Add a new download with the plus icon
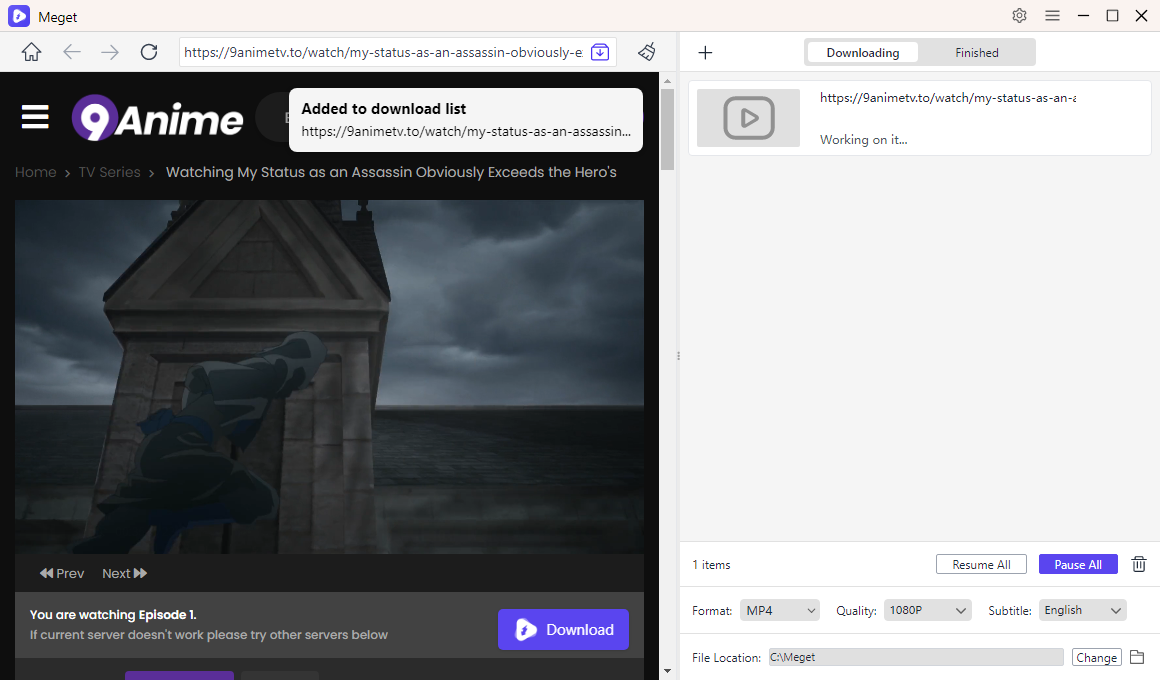The image size is (1160, 680). coord(705,52)
